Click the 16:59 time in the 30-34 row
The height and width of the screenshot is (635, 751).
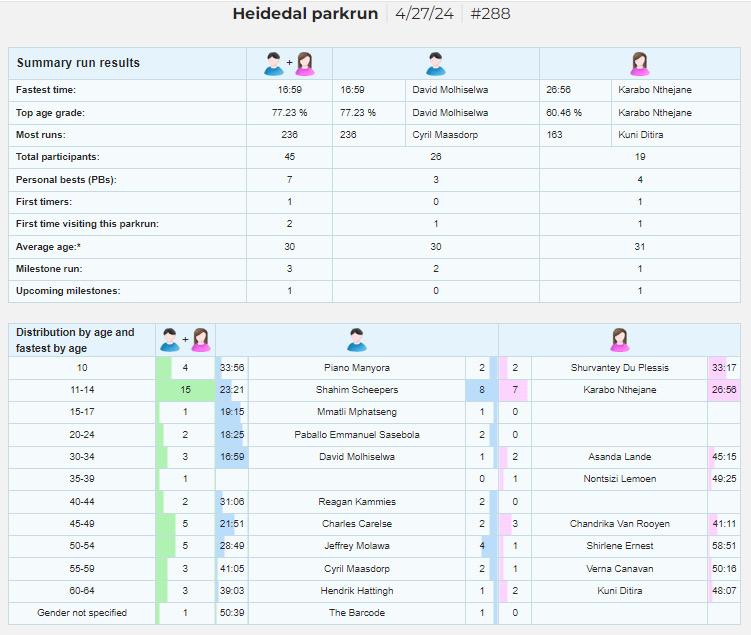(x=232, y=457)
